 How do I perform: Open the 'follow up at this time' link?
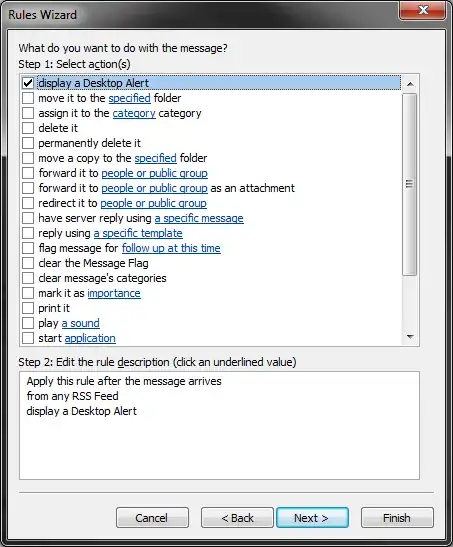point(171,248)
